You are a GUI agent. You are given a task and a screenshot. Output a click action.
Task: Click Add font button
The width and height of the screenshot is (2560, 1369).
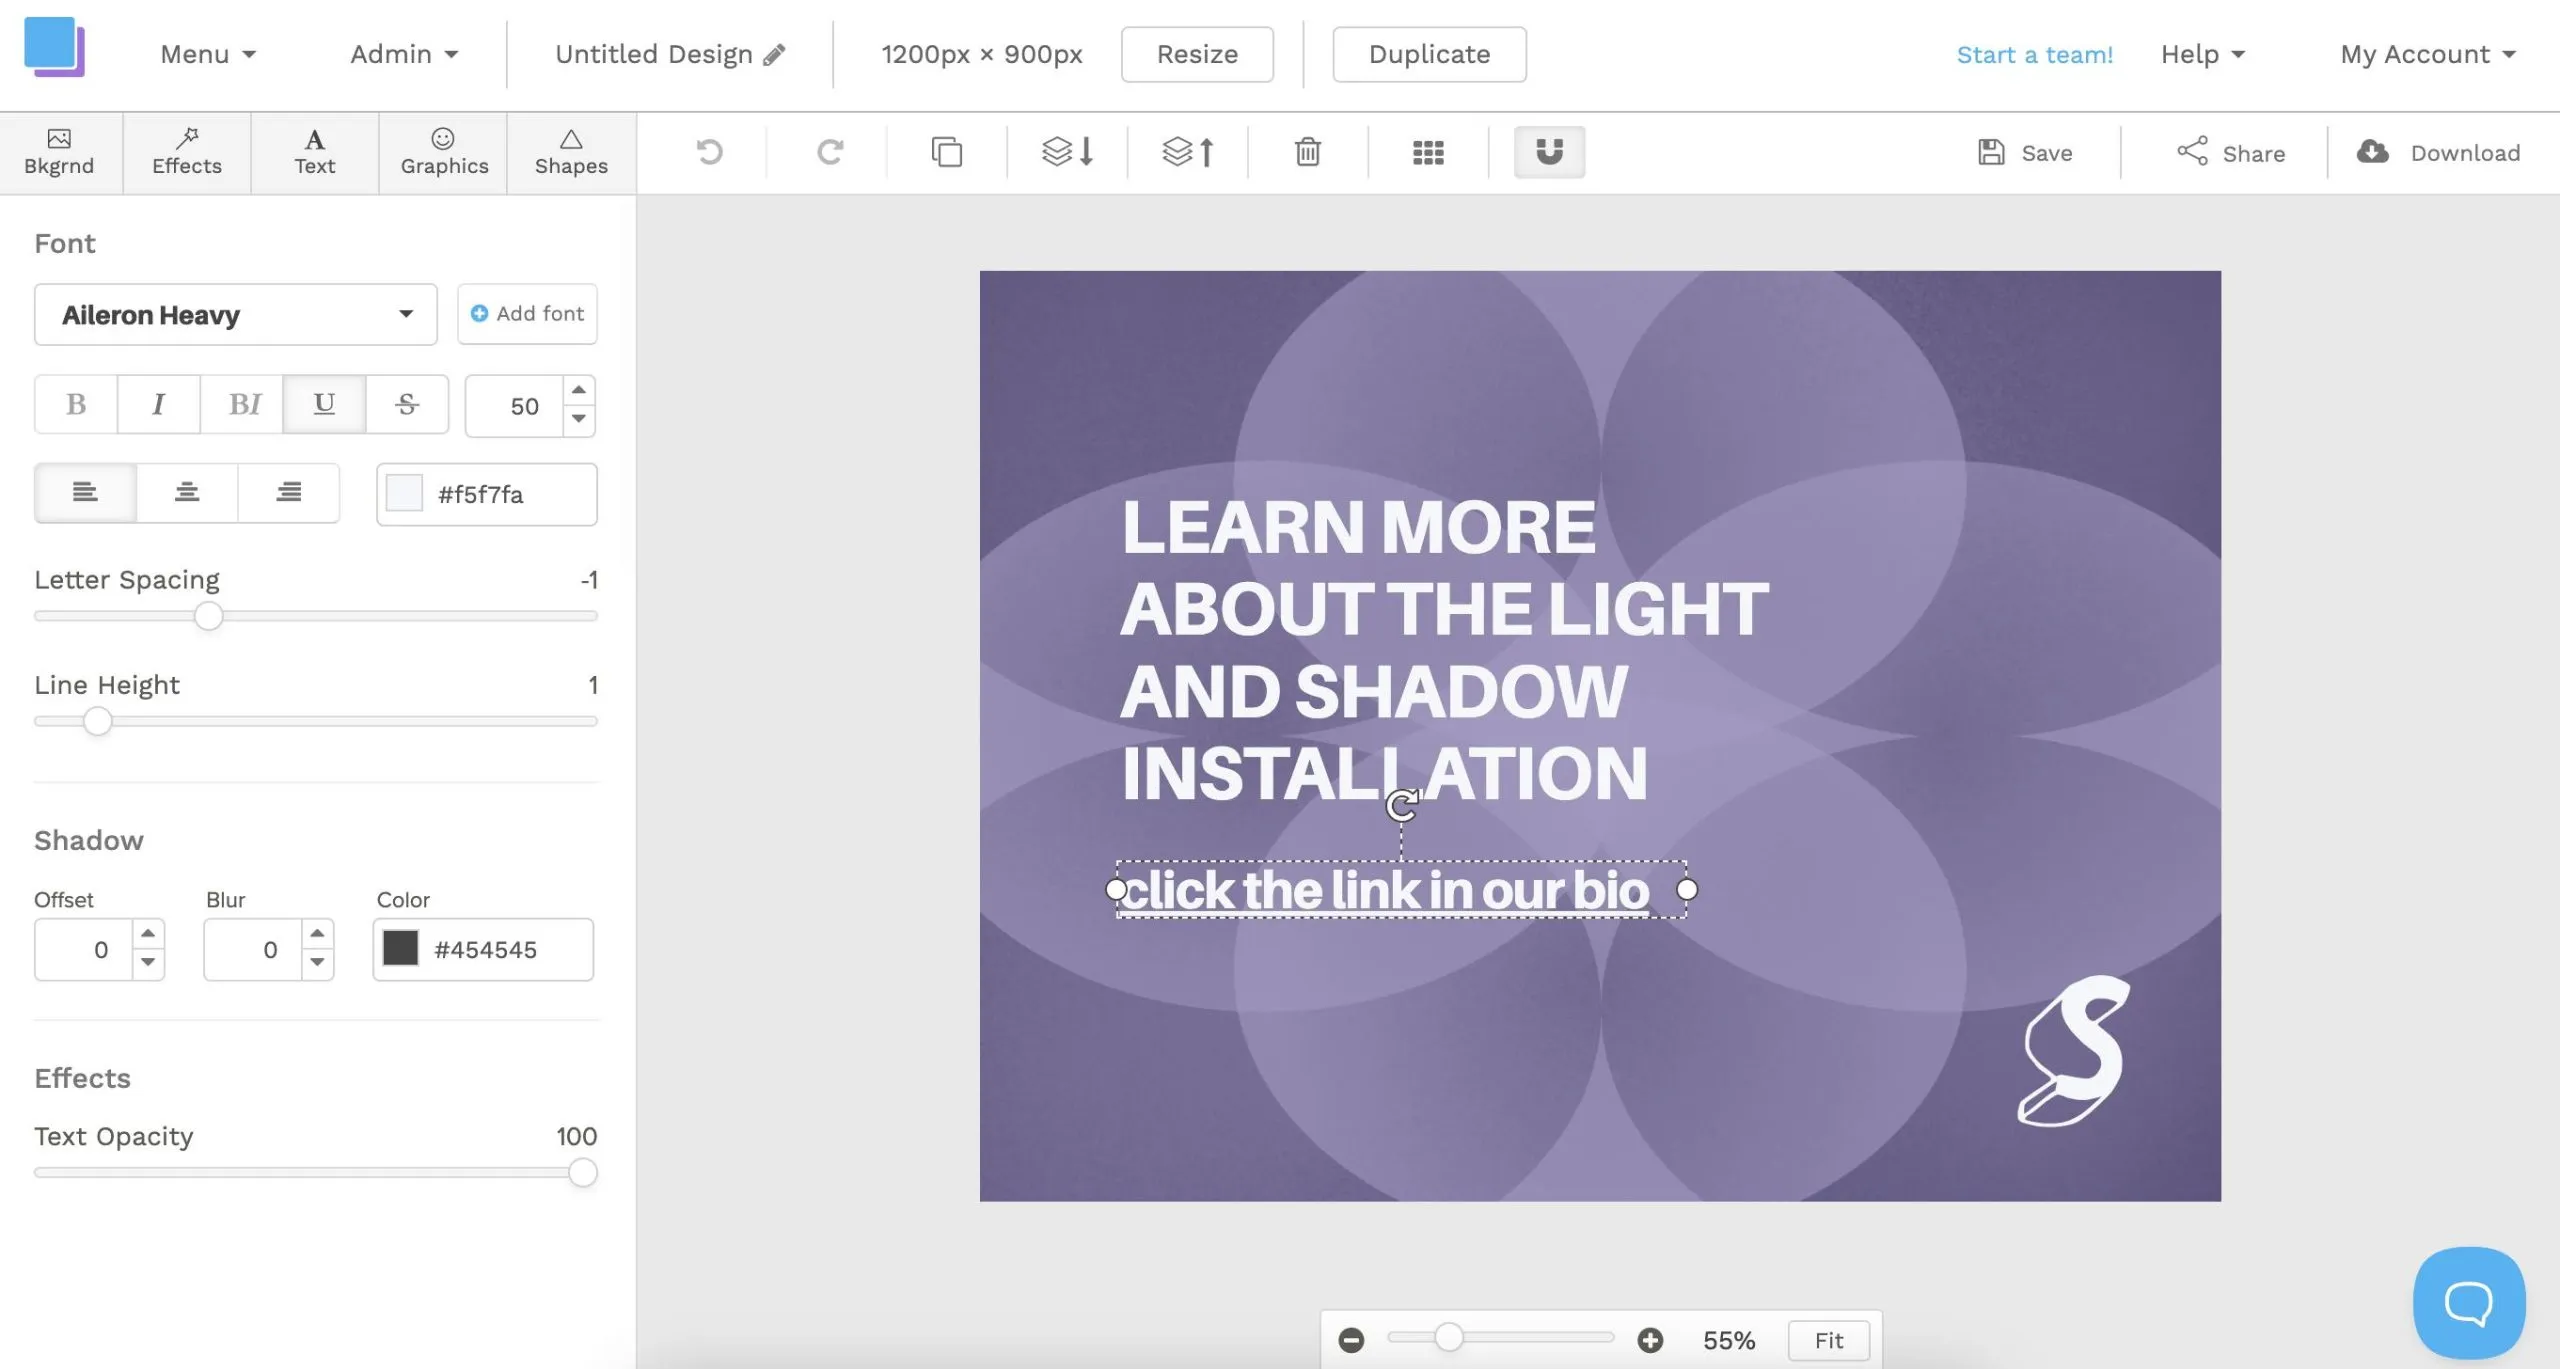pyautogui.click(x=527, y=314)
